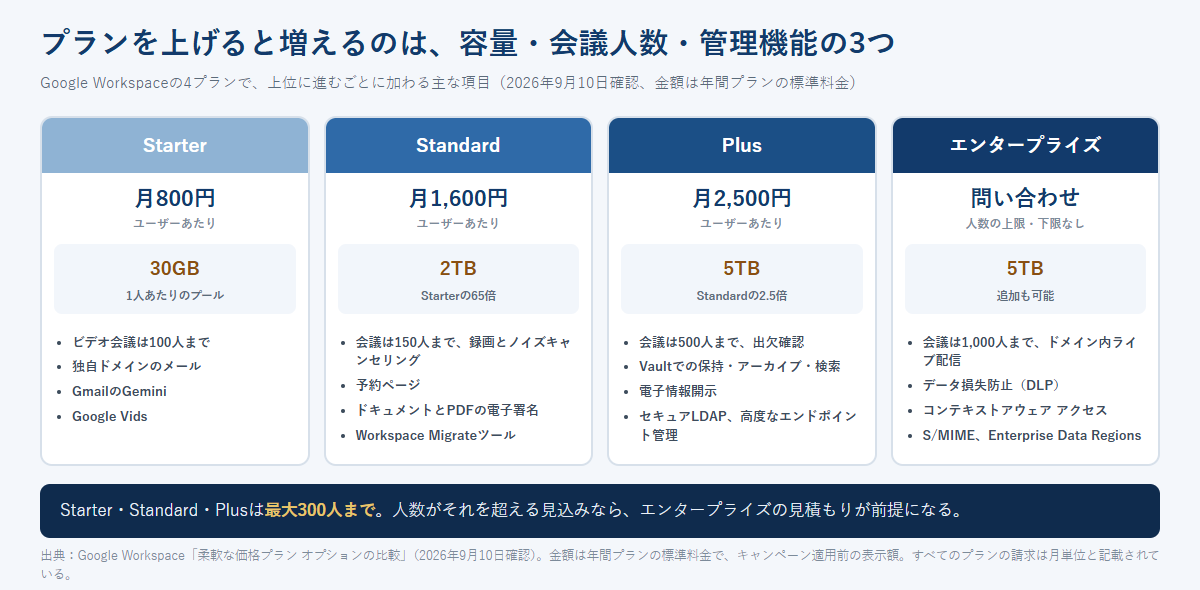Click the 1人あたりのプール label
The image size is (1200, 590).
[175, 296]
